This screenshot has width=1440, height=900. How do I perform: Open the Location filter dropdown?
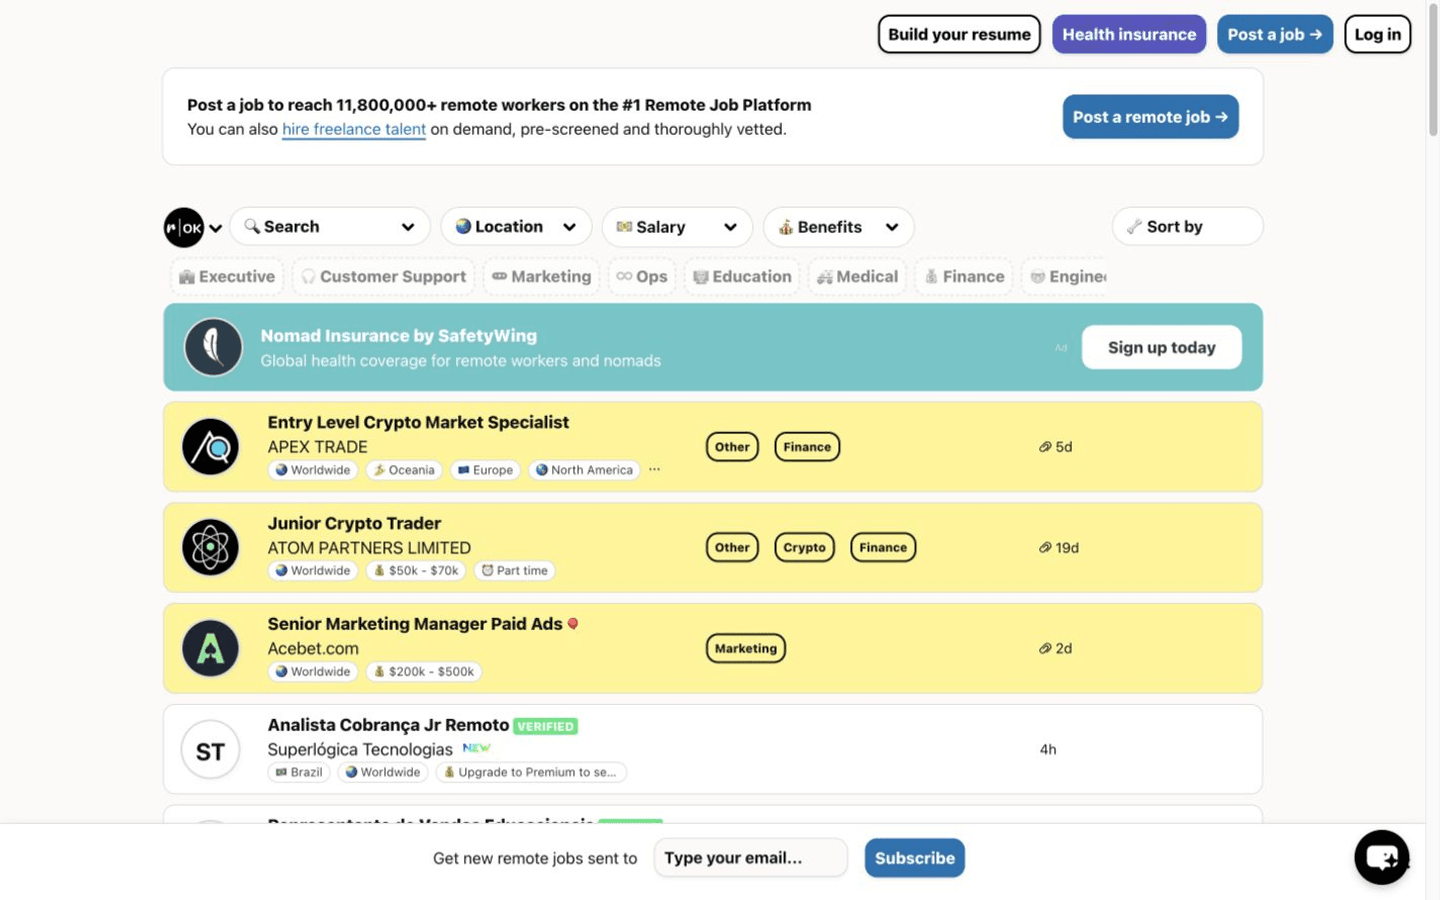point(516,227)
